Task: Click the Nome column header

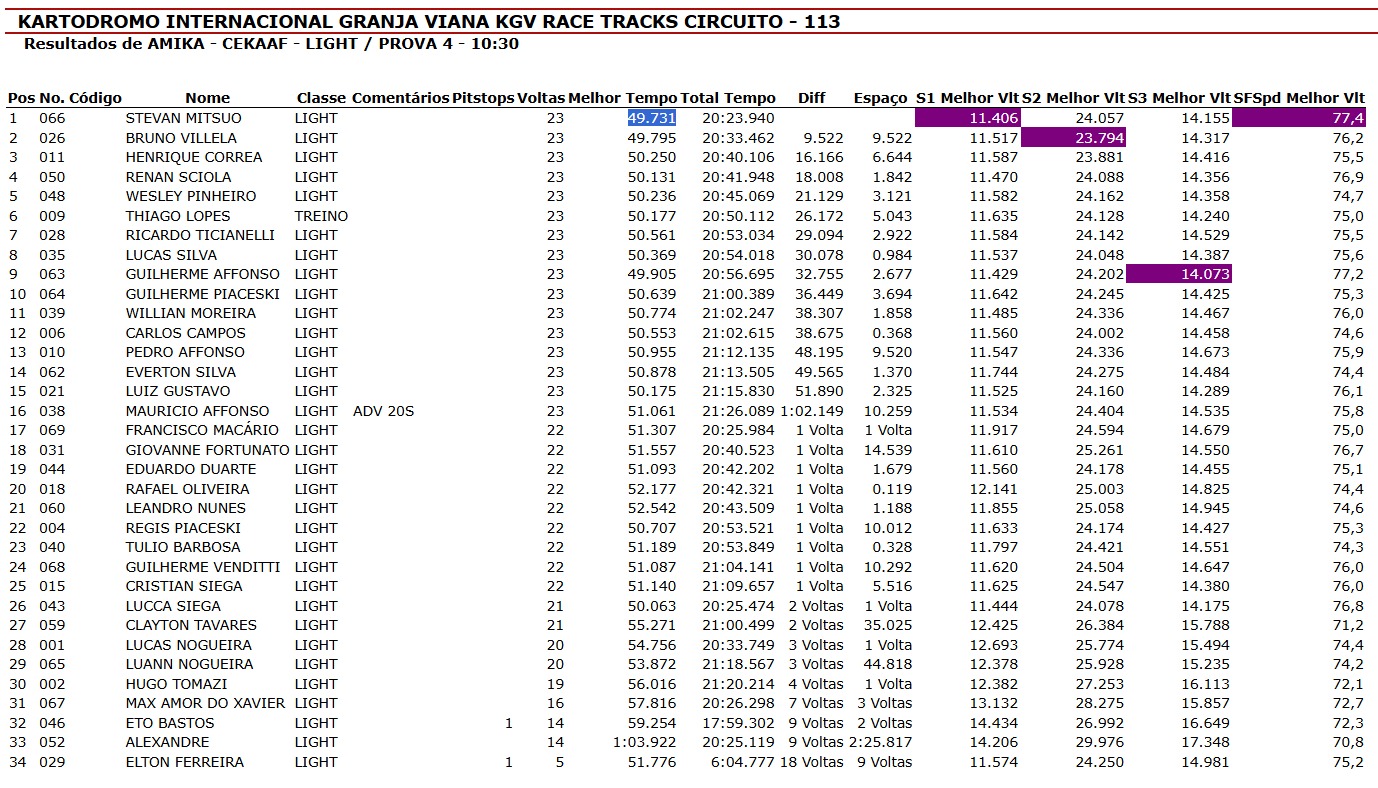Action: point(207,98)
